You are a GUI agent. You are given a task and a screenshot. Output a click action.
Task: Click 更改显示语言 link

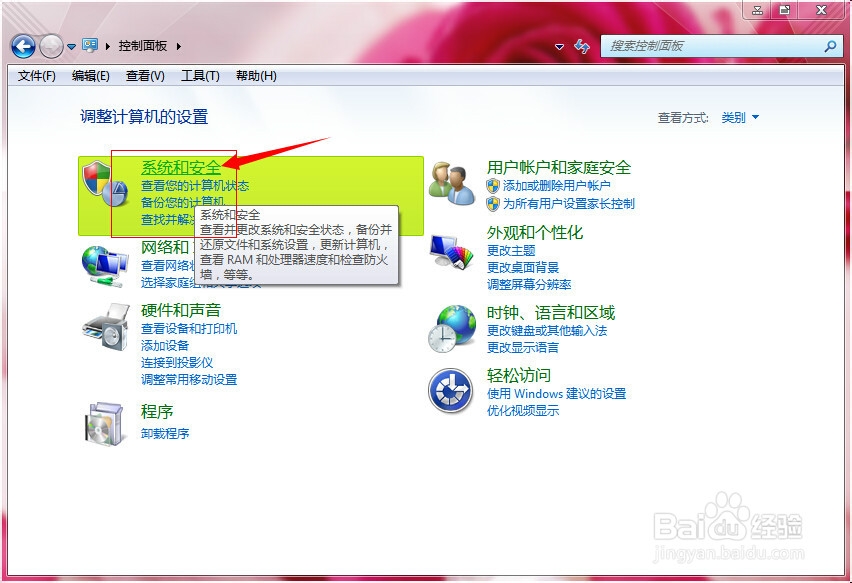(523, 347)
